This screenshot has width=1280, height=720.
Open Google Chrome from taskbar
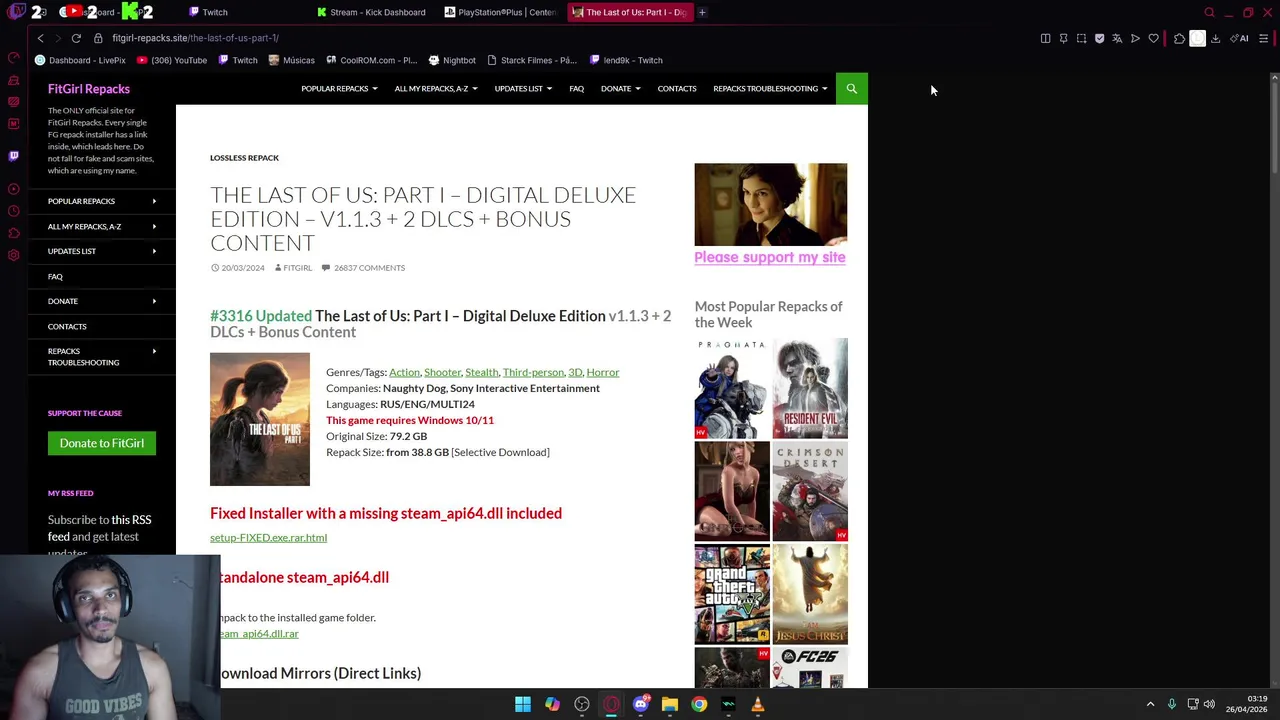point(699,704)
